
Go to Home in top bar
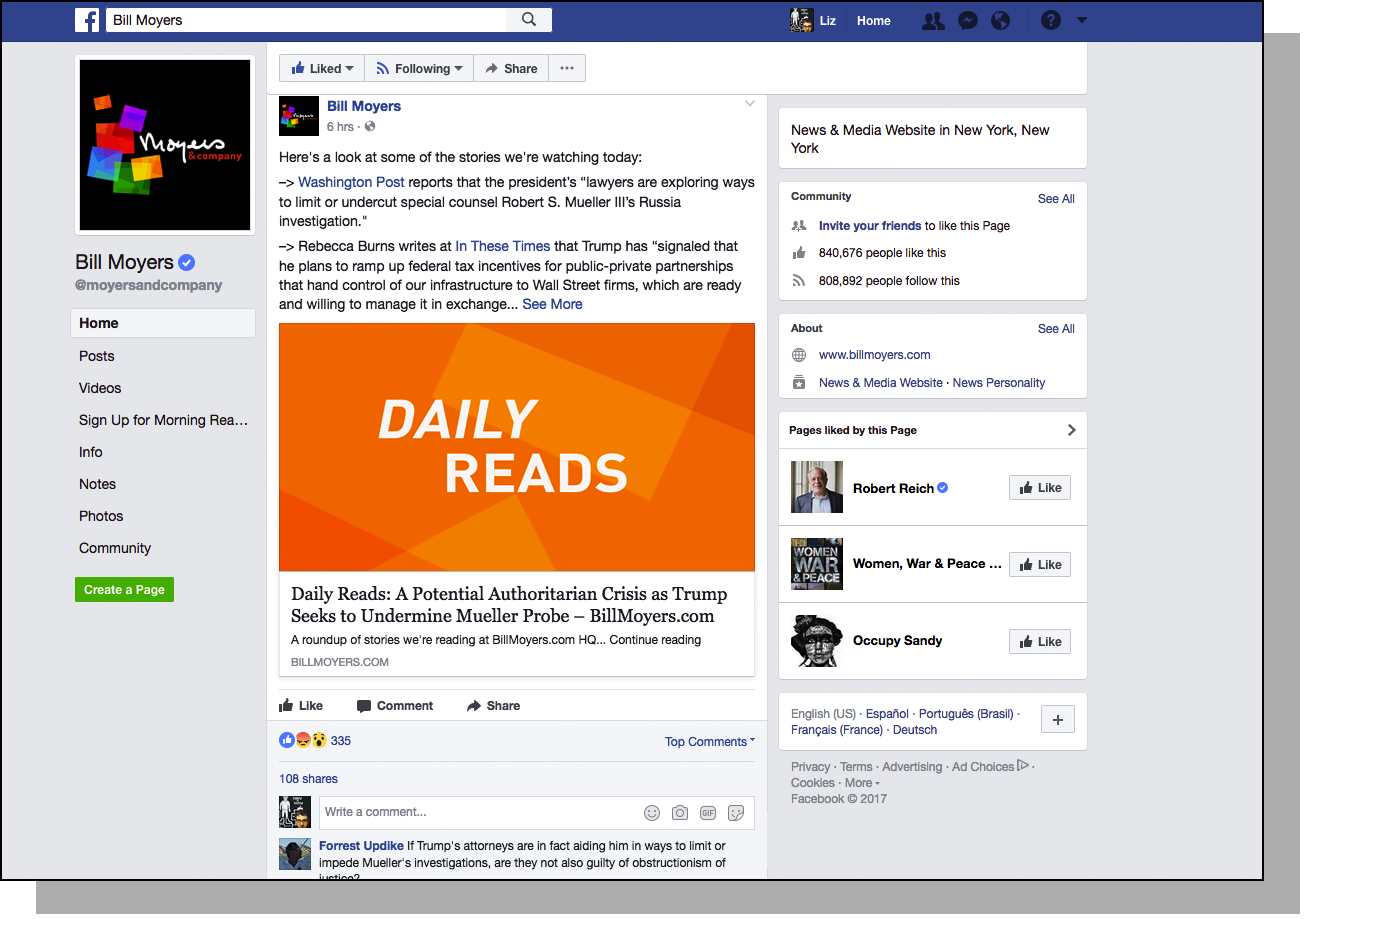(873, 20)
